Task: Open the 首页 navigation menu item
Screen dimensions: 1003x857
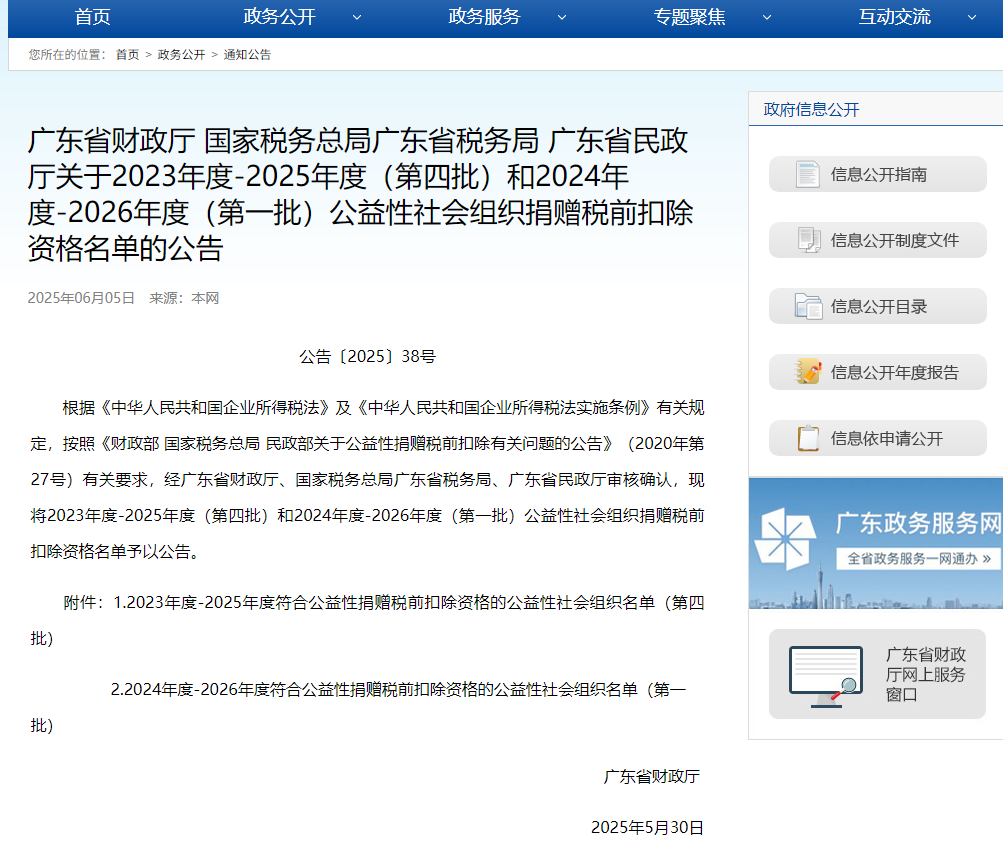Action: [x=92, y=17]
